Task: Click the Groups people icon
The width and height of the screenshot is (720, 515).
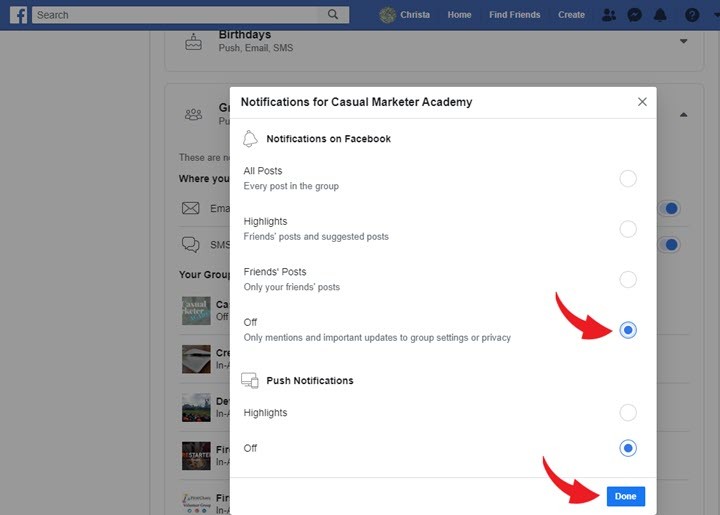Action: pos(193,114)
